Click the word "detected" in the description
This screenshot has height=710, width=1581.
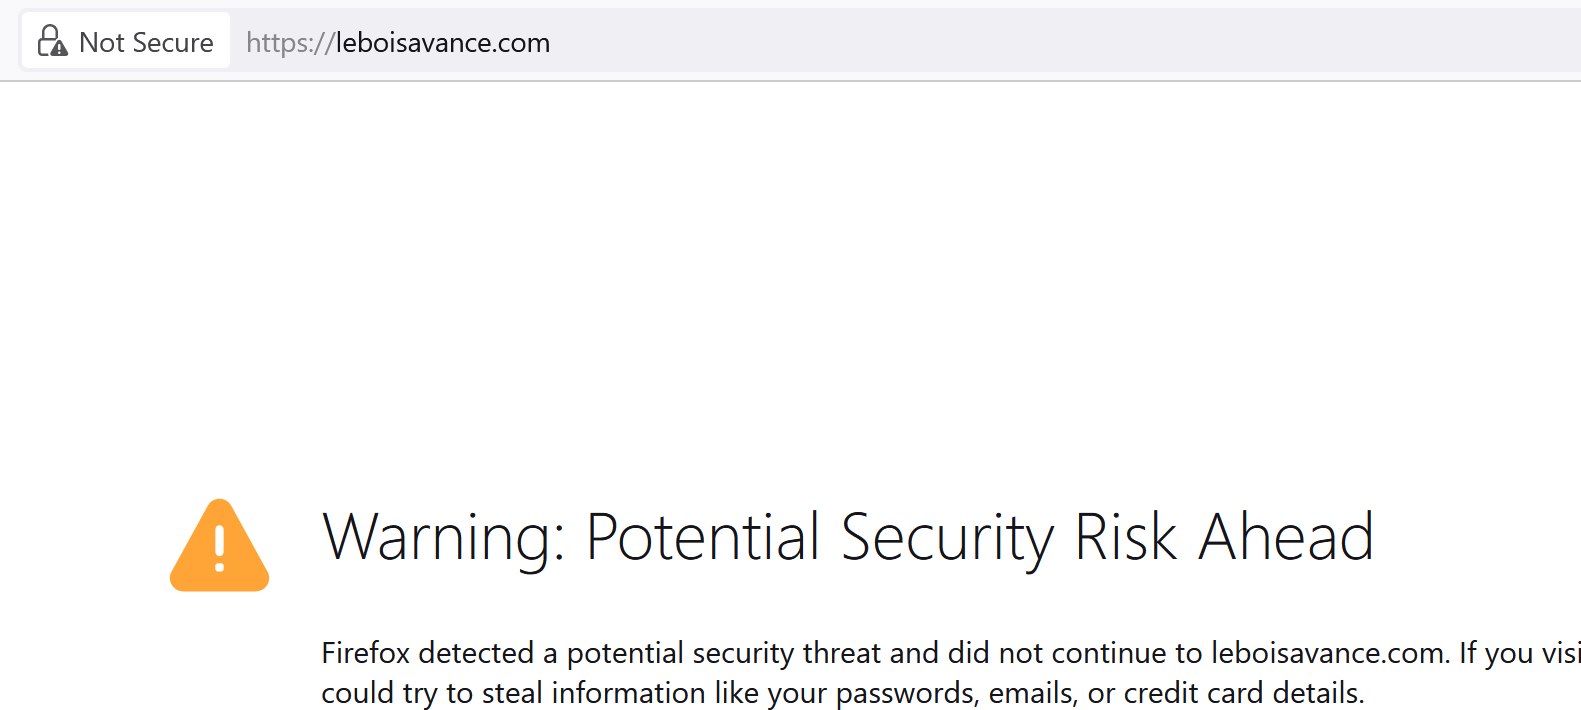[x=476, y=653]
